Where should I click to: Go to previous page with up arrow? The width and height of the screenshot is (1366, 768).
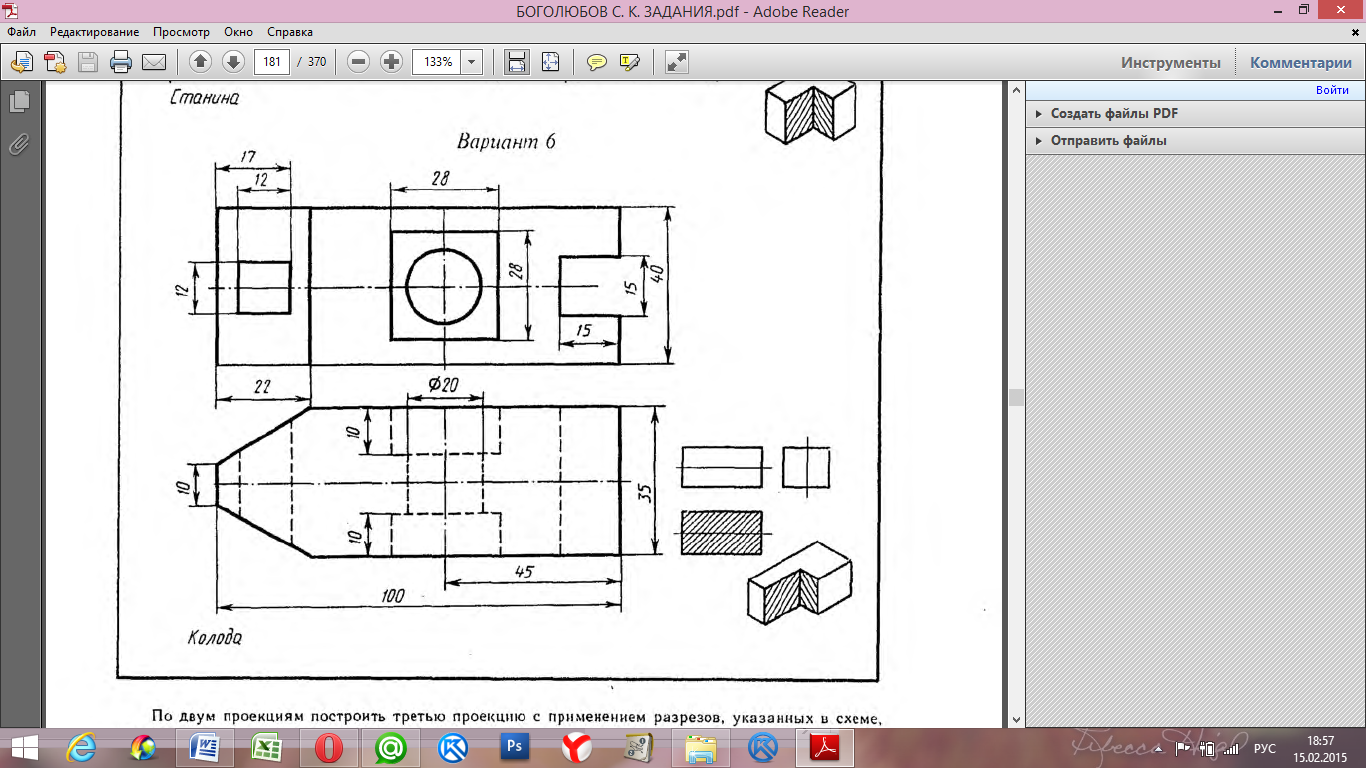[x=200, y=62]
